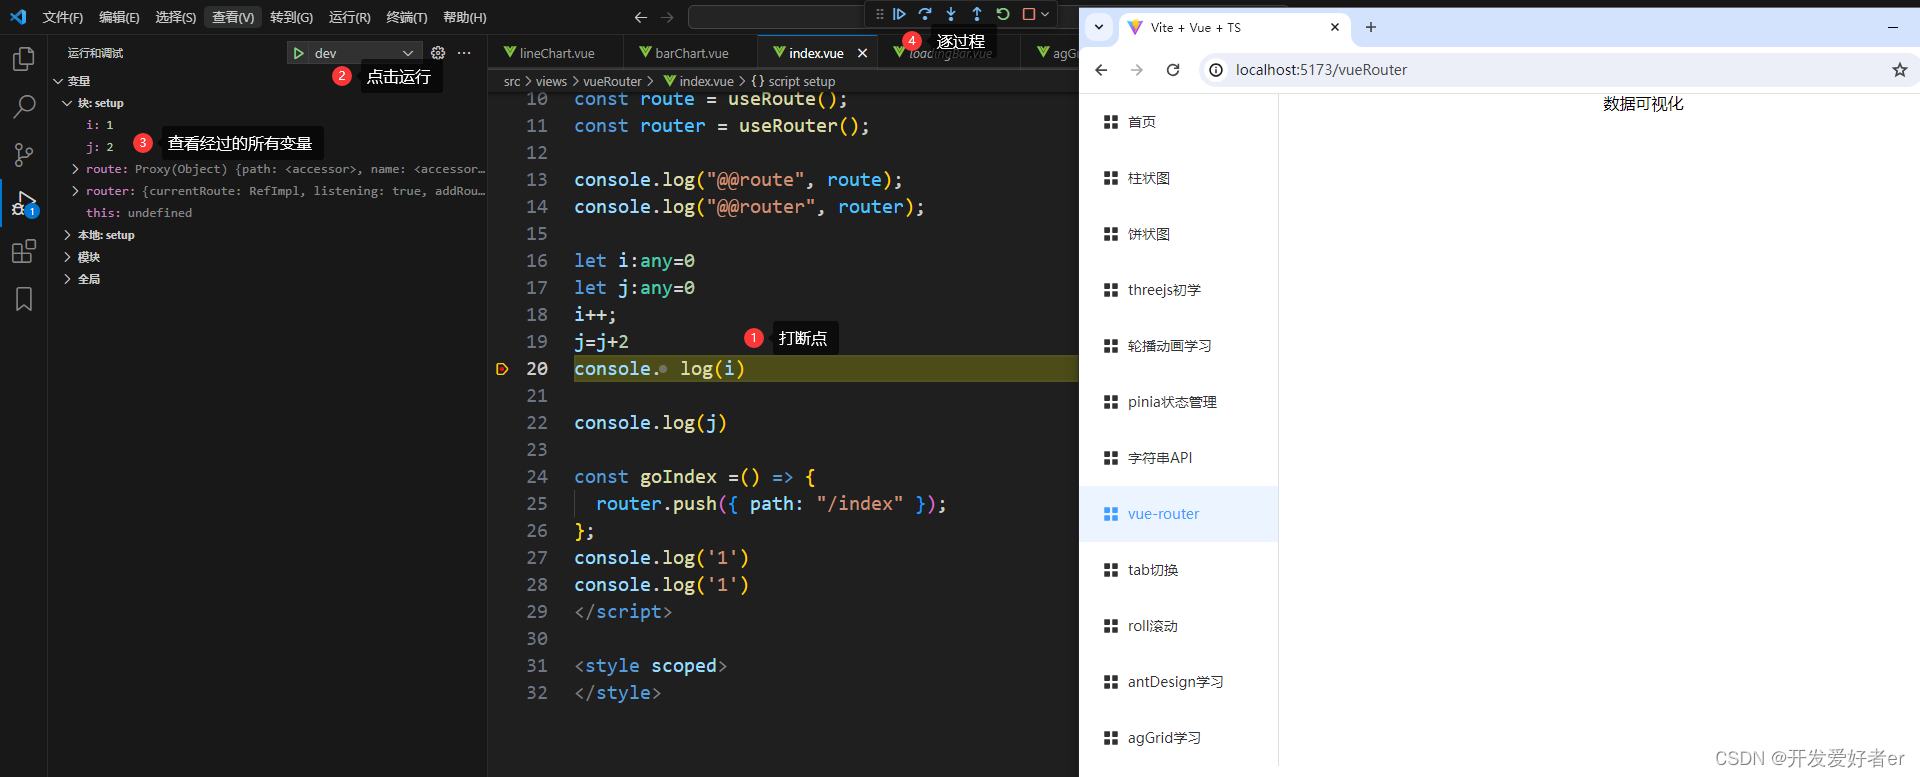This screenshot has height=777, width=1920.
Task: Close the Vite + Vue + TS tab
Action: (1335, 27)
